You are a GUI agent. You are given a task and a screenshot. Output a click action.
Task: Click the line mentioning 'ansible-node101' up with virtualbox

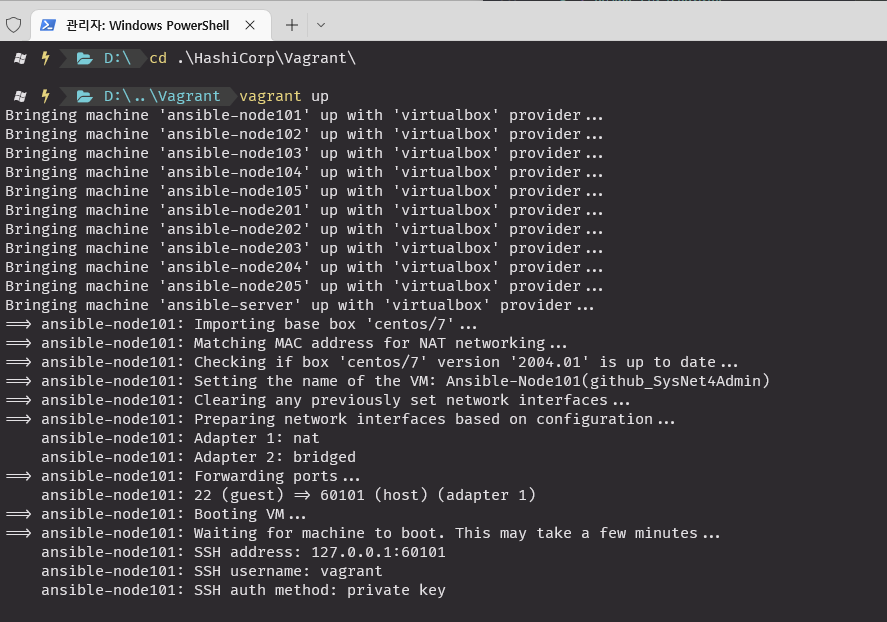pos(304,115)
